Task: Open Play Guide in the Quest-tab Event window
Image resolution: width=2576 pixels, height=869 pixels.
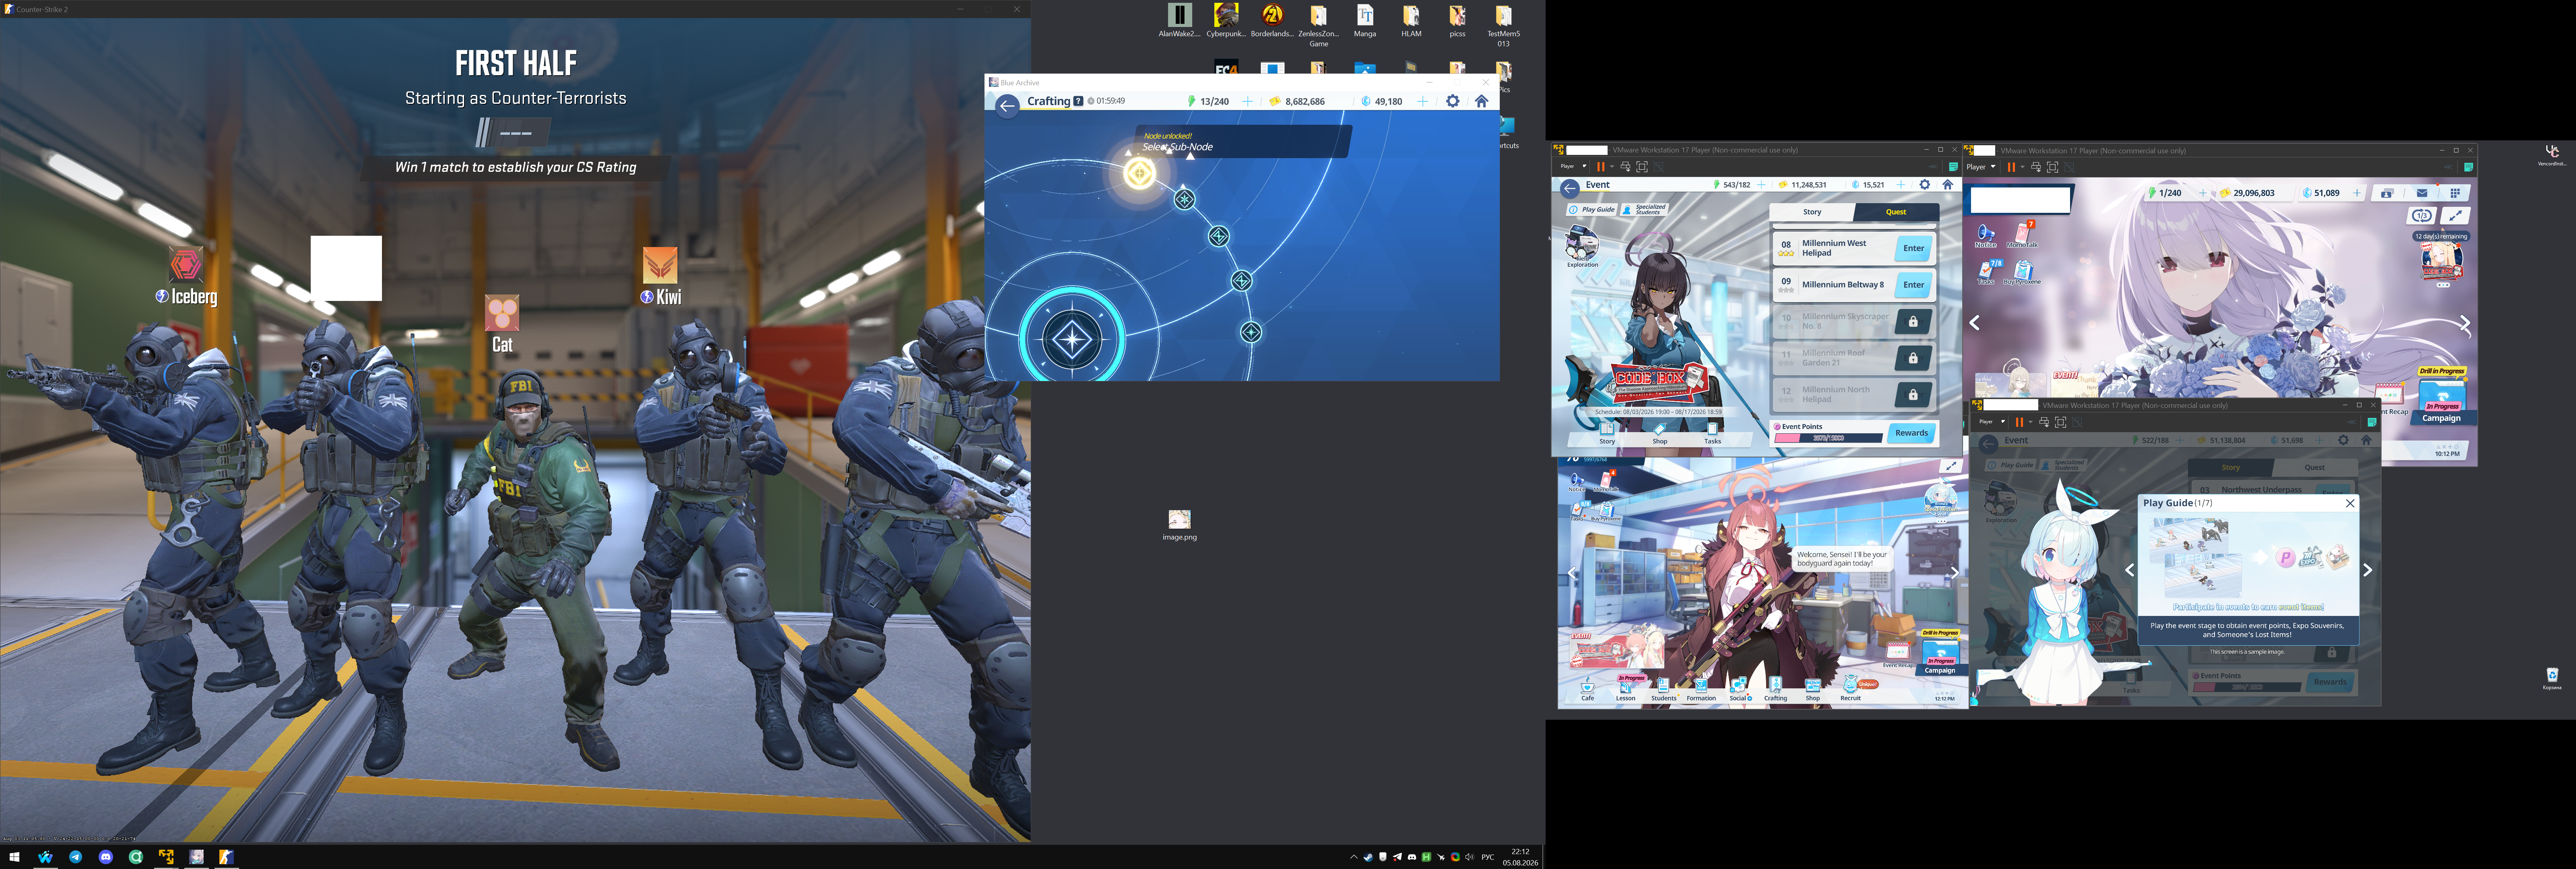Action: tap(1592, 210)
